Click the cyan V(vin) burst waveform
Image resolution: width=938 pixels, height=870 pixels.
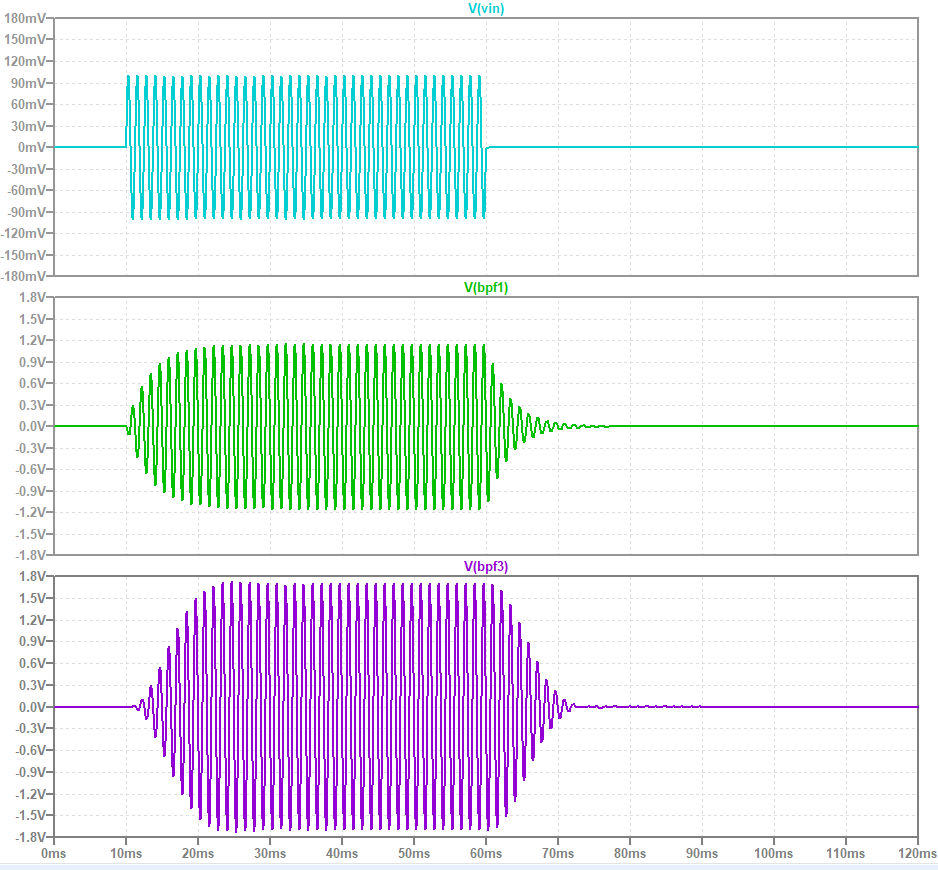coord(300,147)
